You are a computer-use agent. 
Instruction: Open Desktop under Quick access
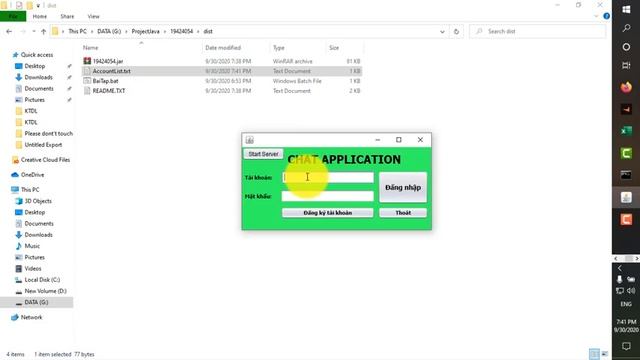click(x=35, y=66)
